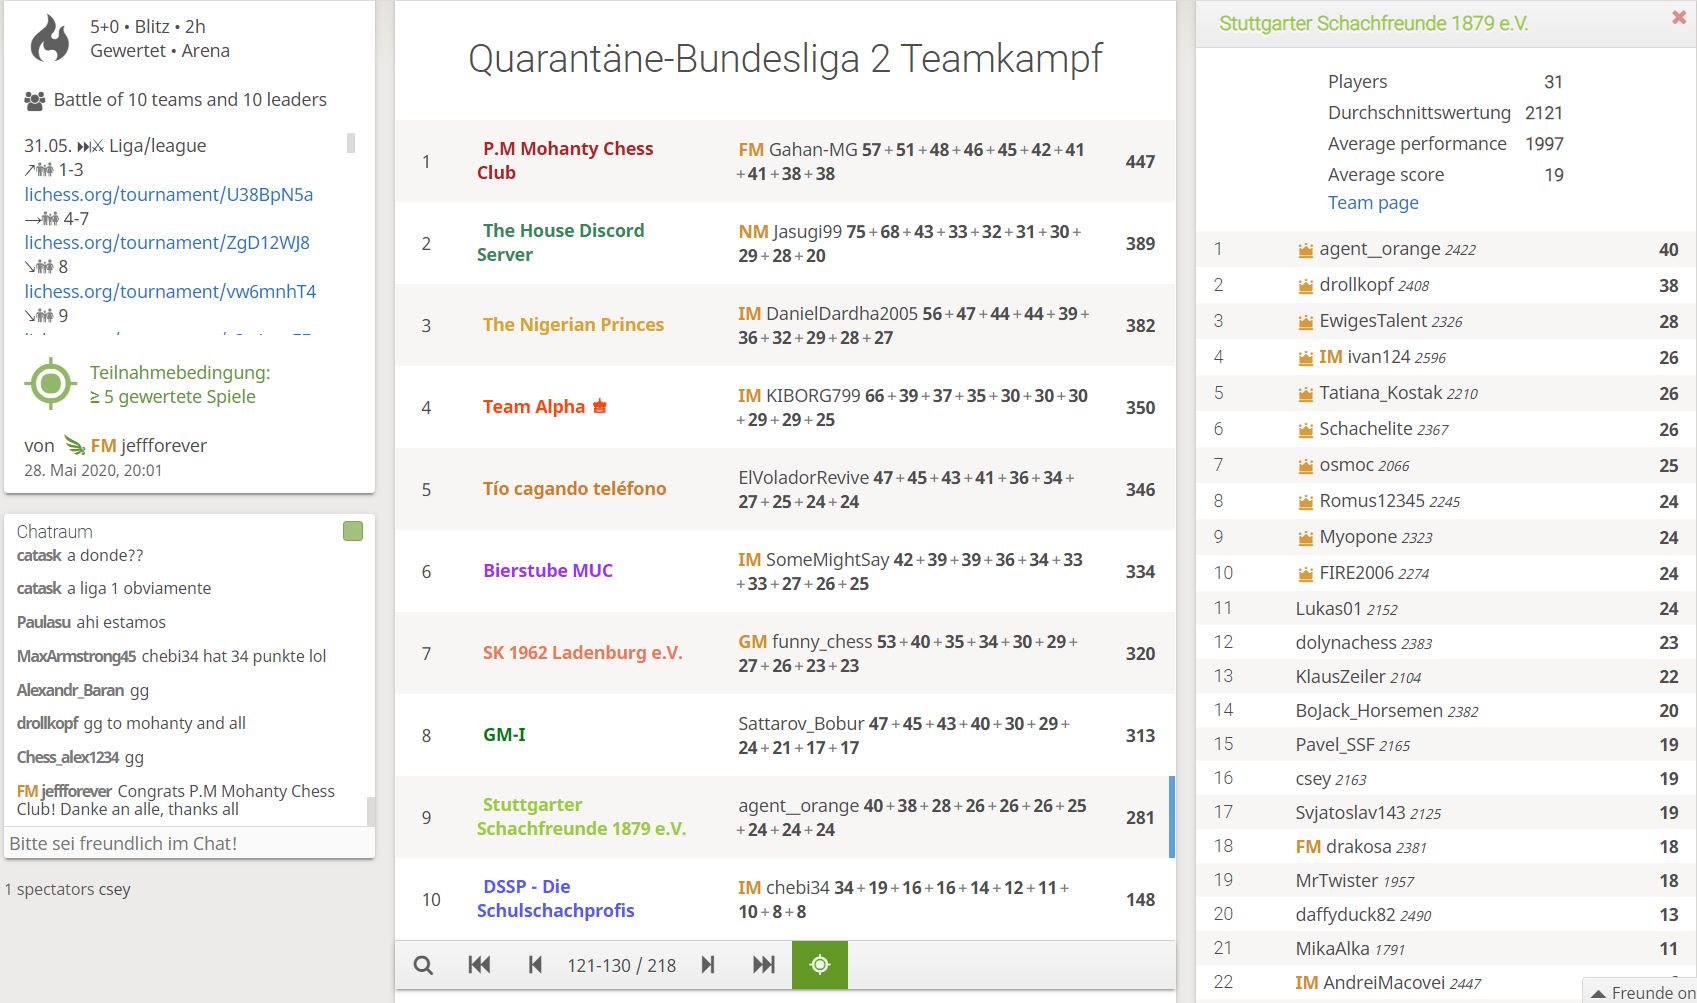1697x1003 pixels.
Task: Click the chat panel scrollbar
Action: [371, 810]
